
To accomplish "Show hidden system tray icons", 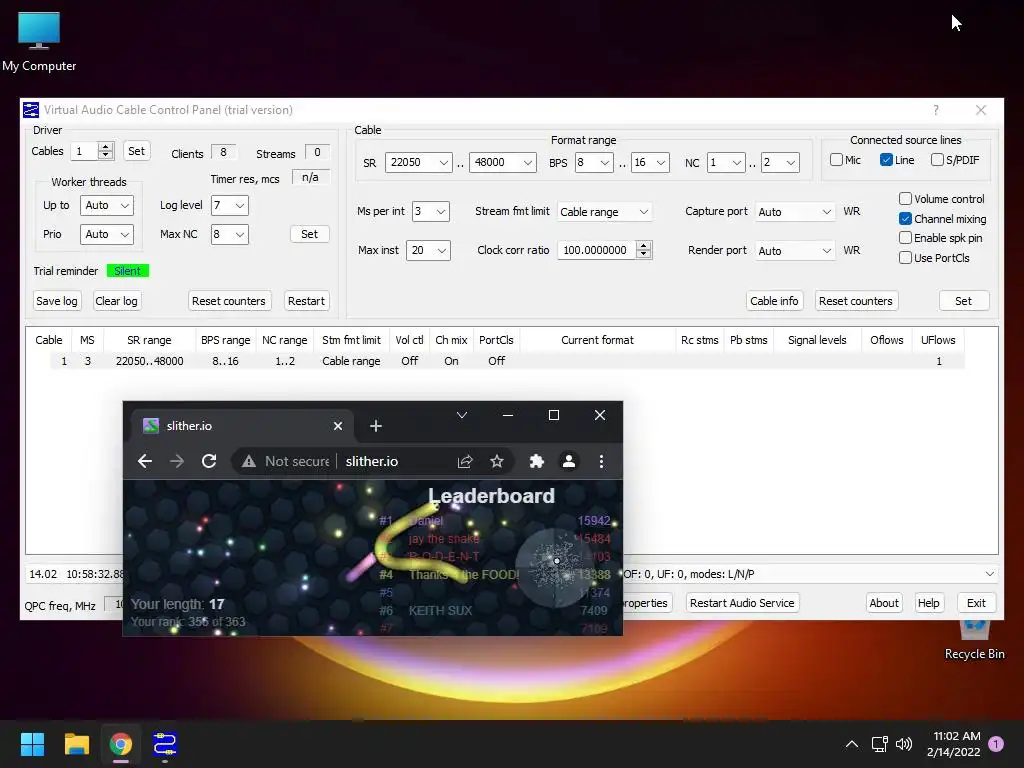I will 852,744.
